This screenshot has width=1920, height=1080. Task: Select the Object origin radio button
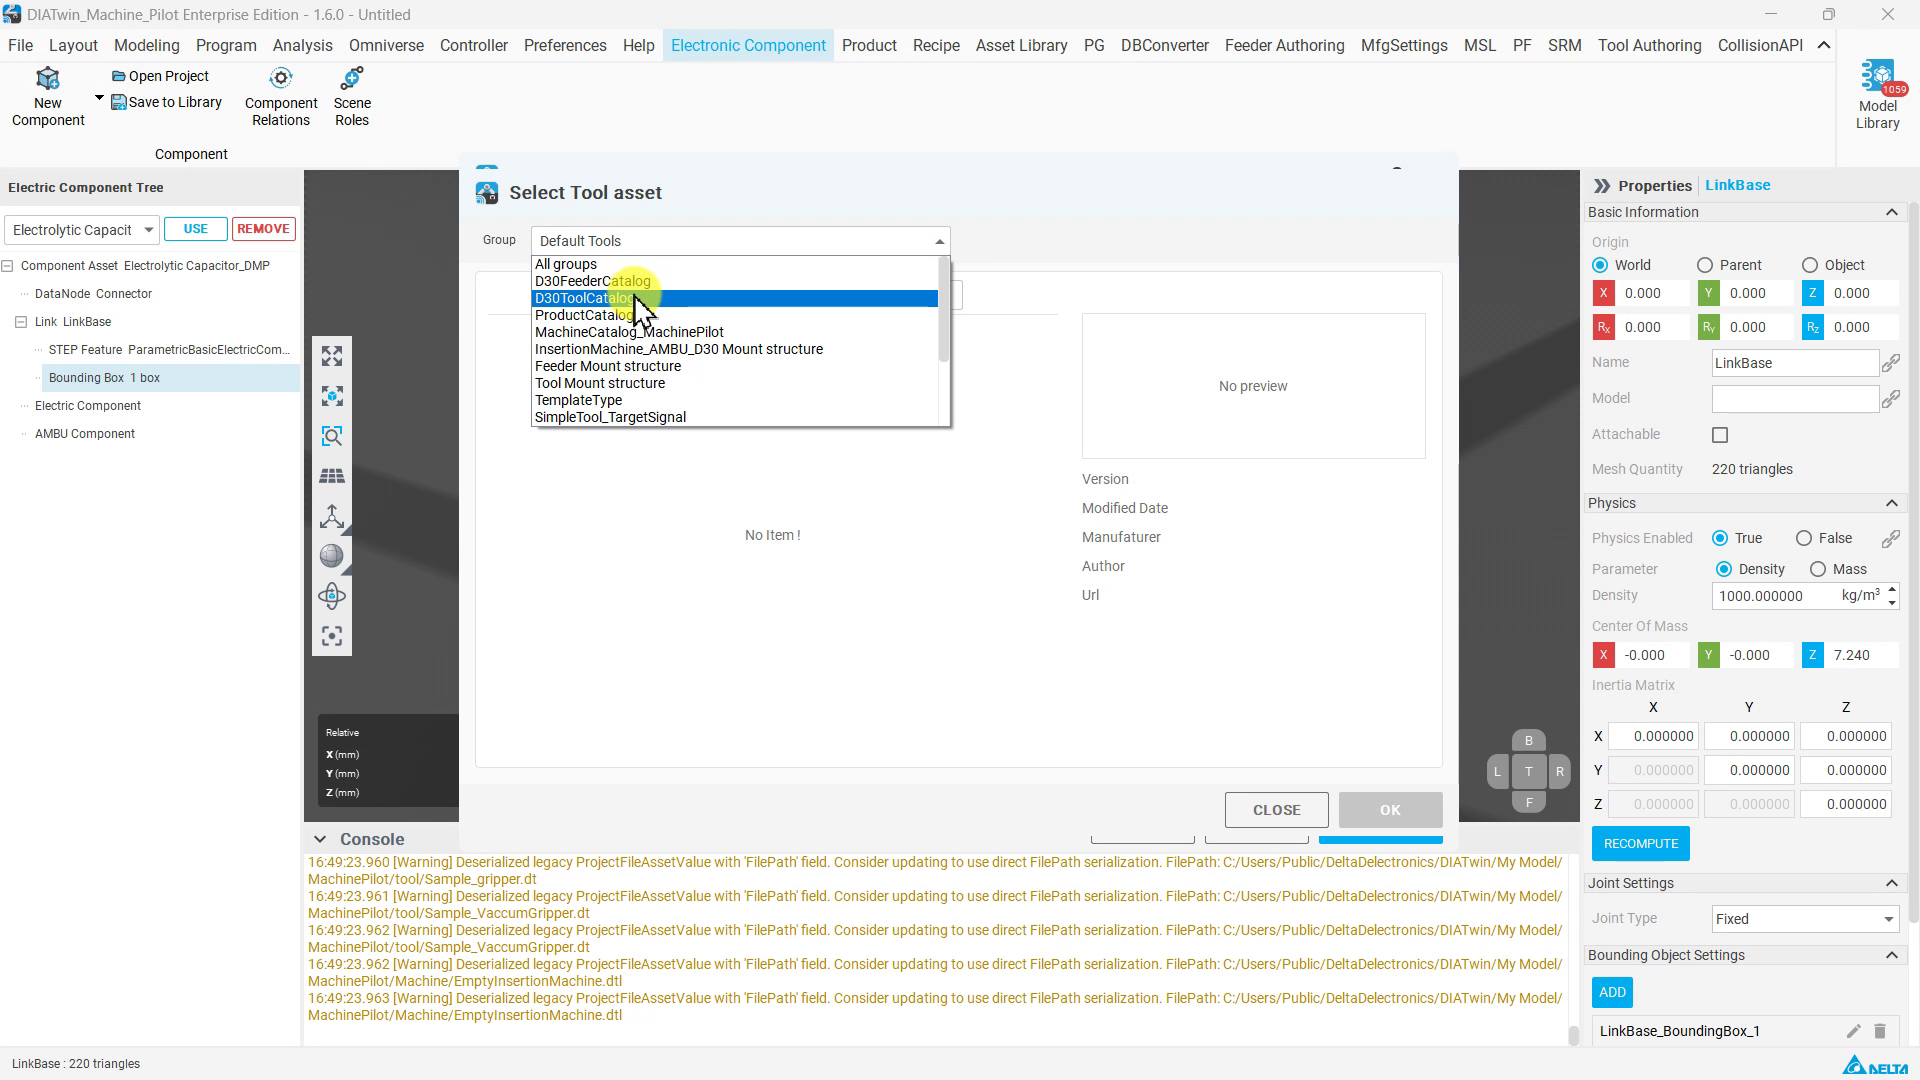[x=1810, y=265]
